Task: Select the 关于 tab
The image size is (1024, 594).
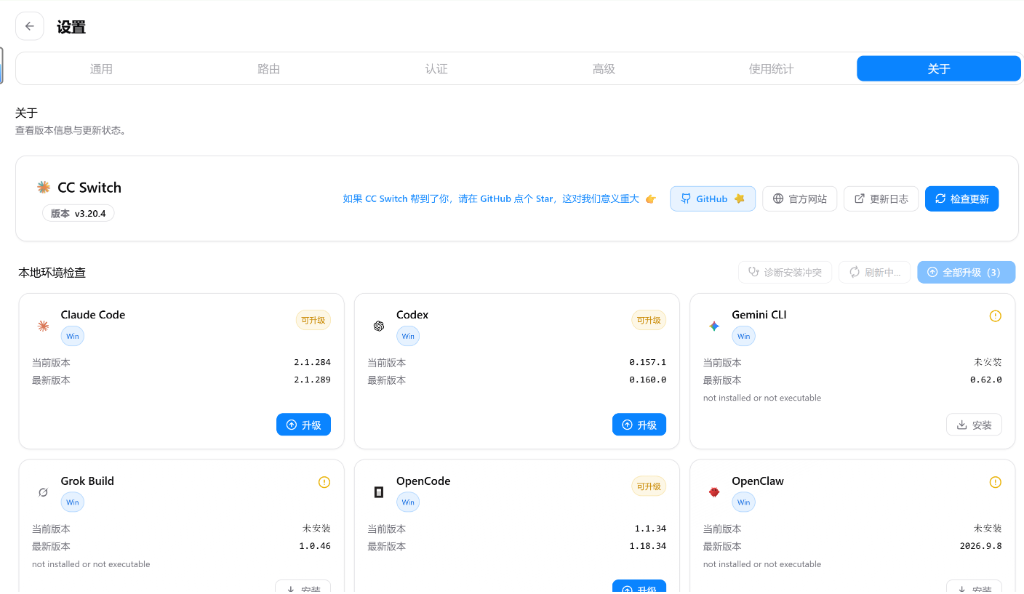Action: pyautogui.click(x=938, y=69)
